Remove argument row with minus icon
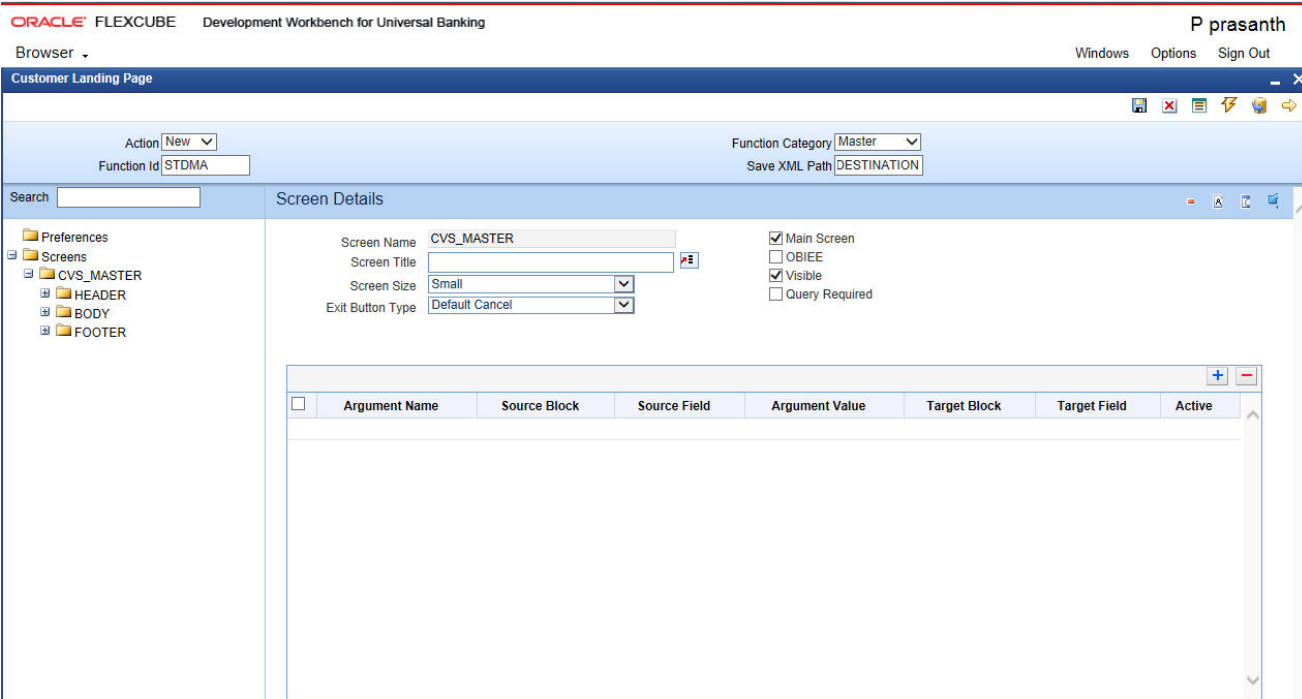Viewport: 1302px width, 699px height. 1246,376
